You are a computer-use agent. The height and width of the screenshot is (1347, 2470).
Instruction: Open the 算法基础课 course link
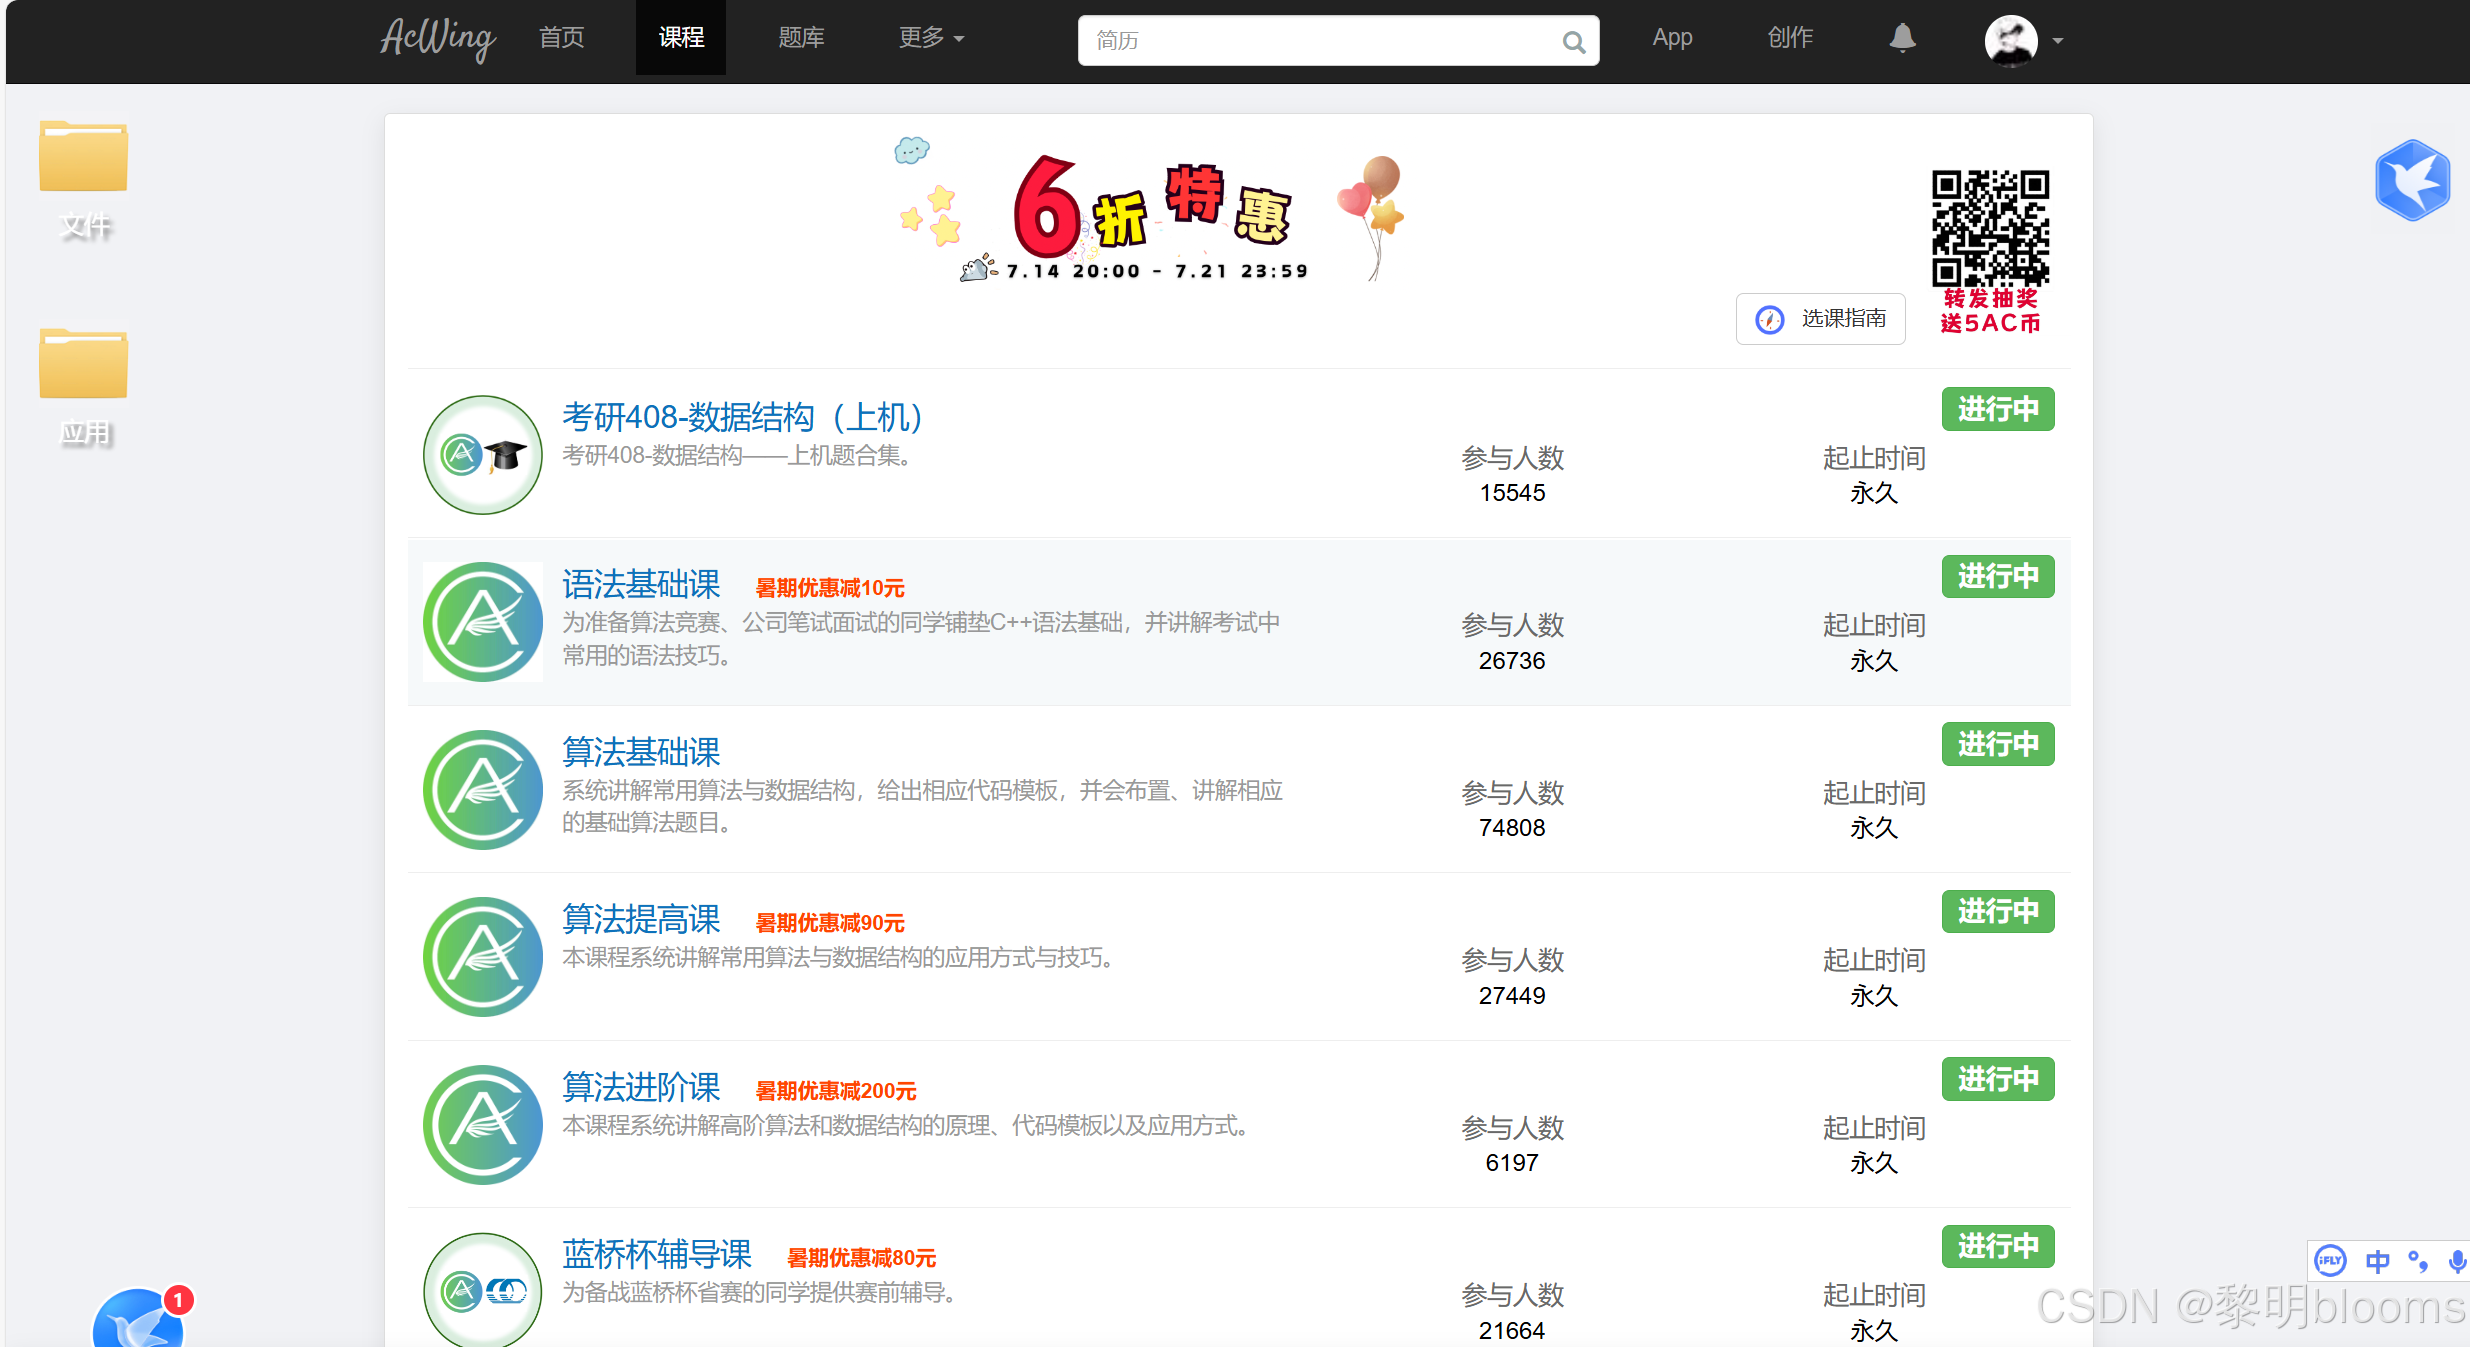[641, 752]
